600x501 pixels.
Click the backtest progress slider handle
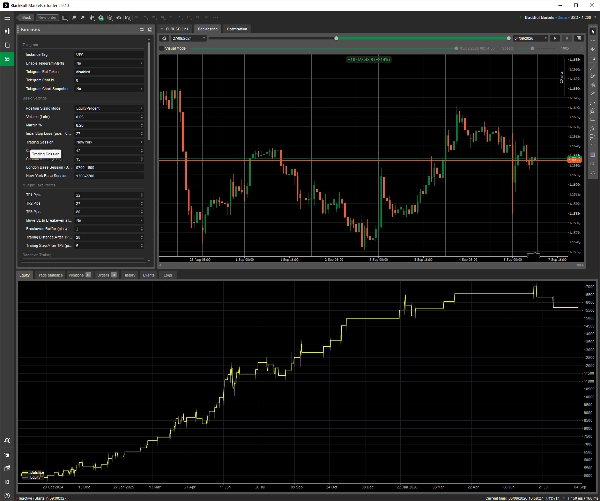(456, 49)
